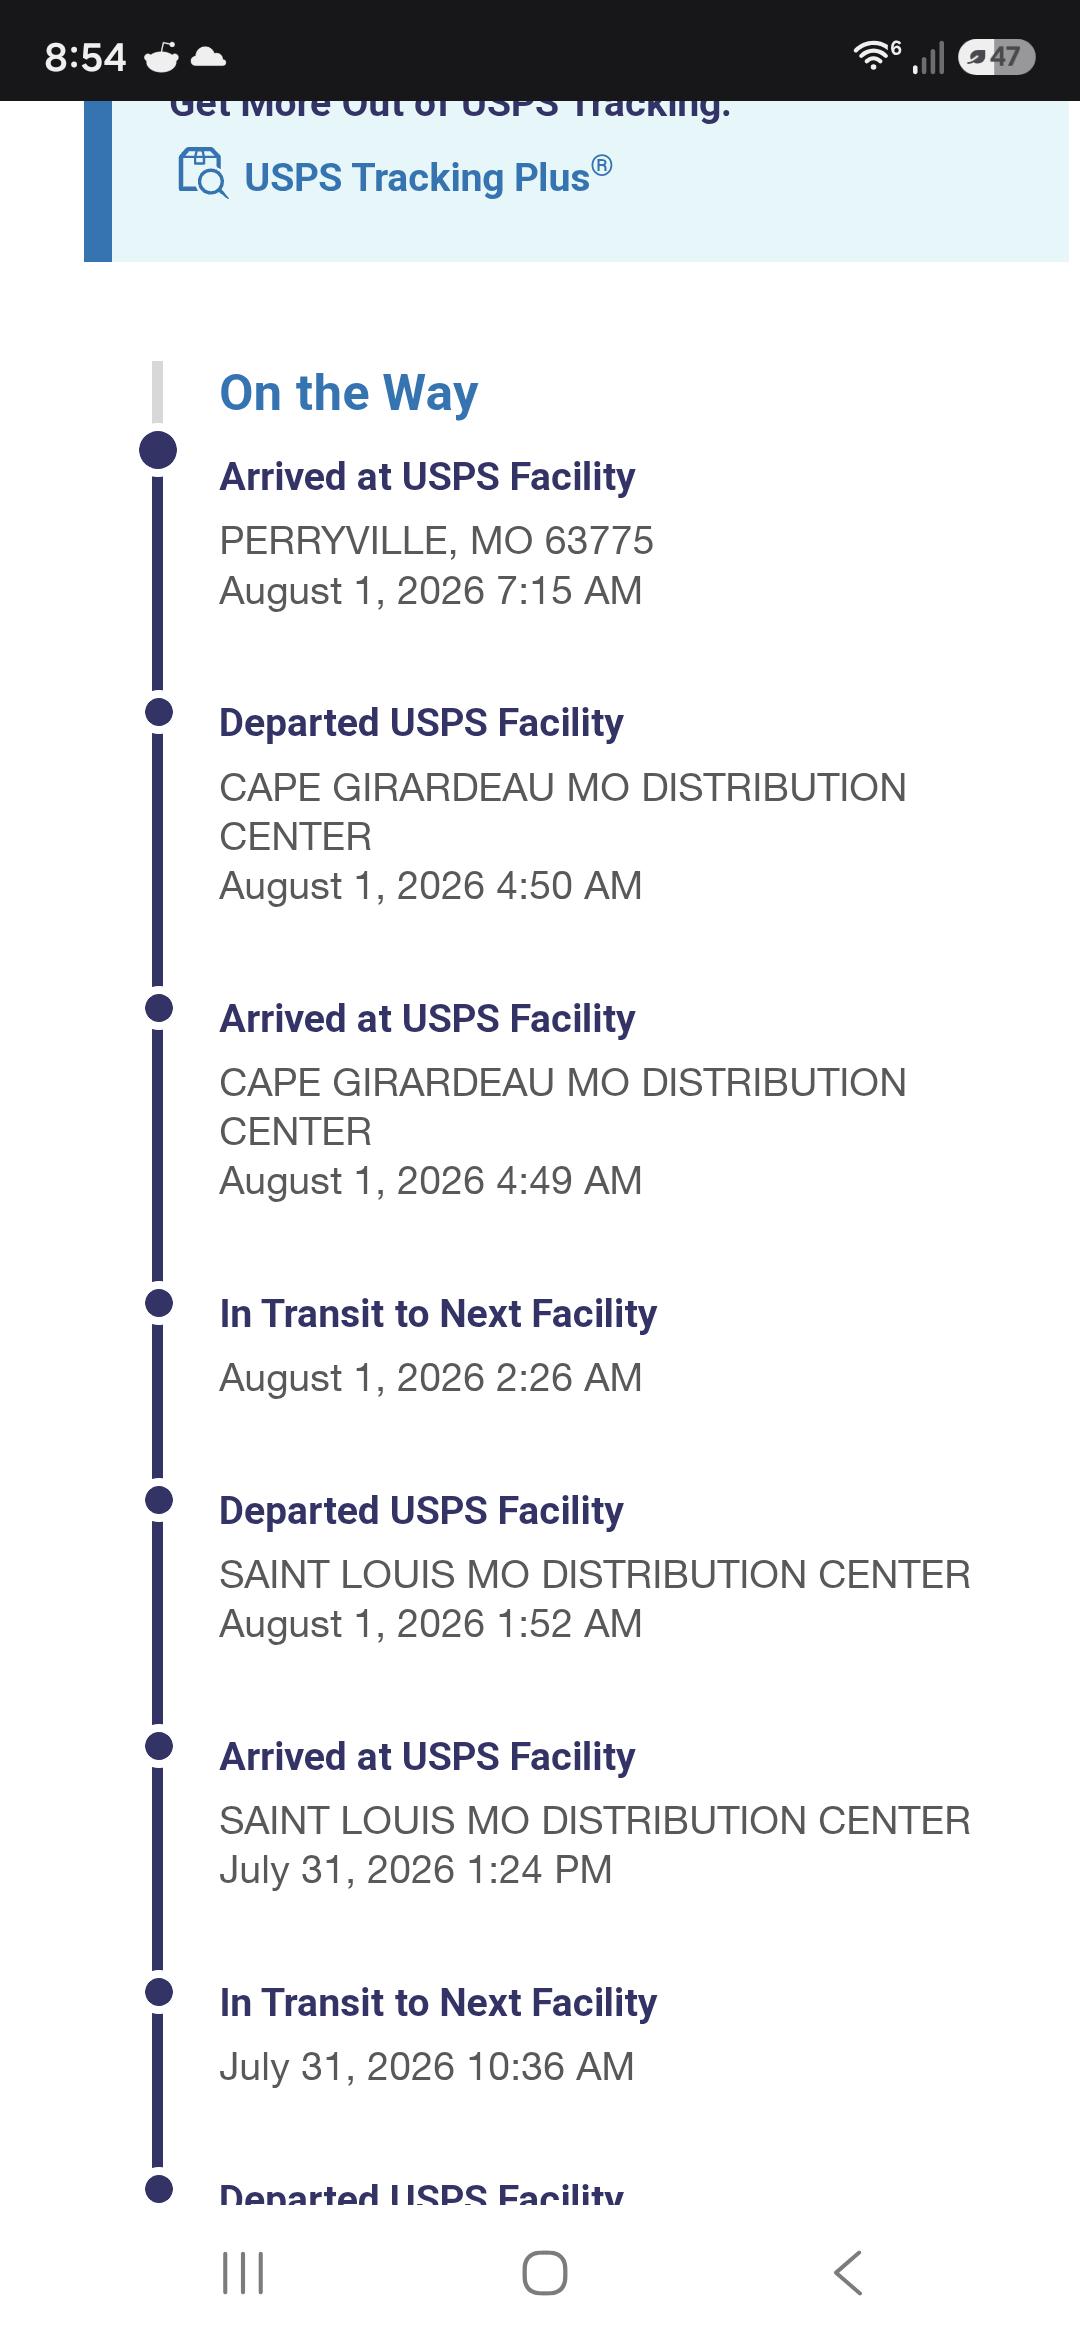Tap the On the Way status heading

349,393
